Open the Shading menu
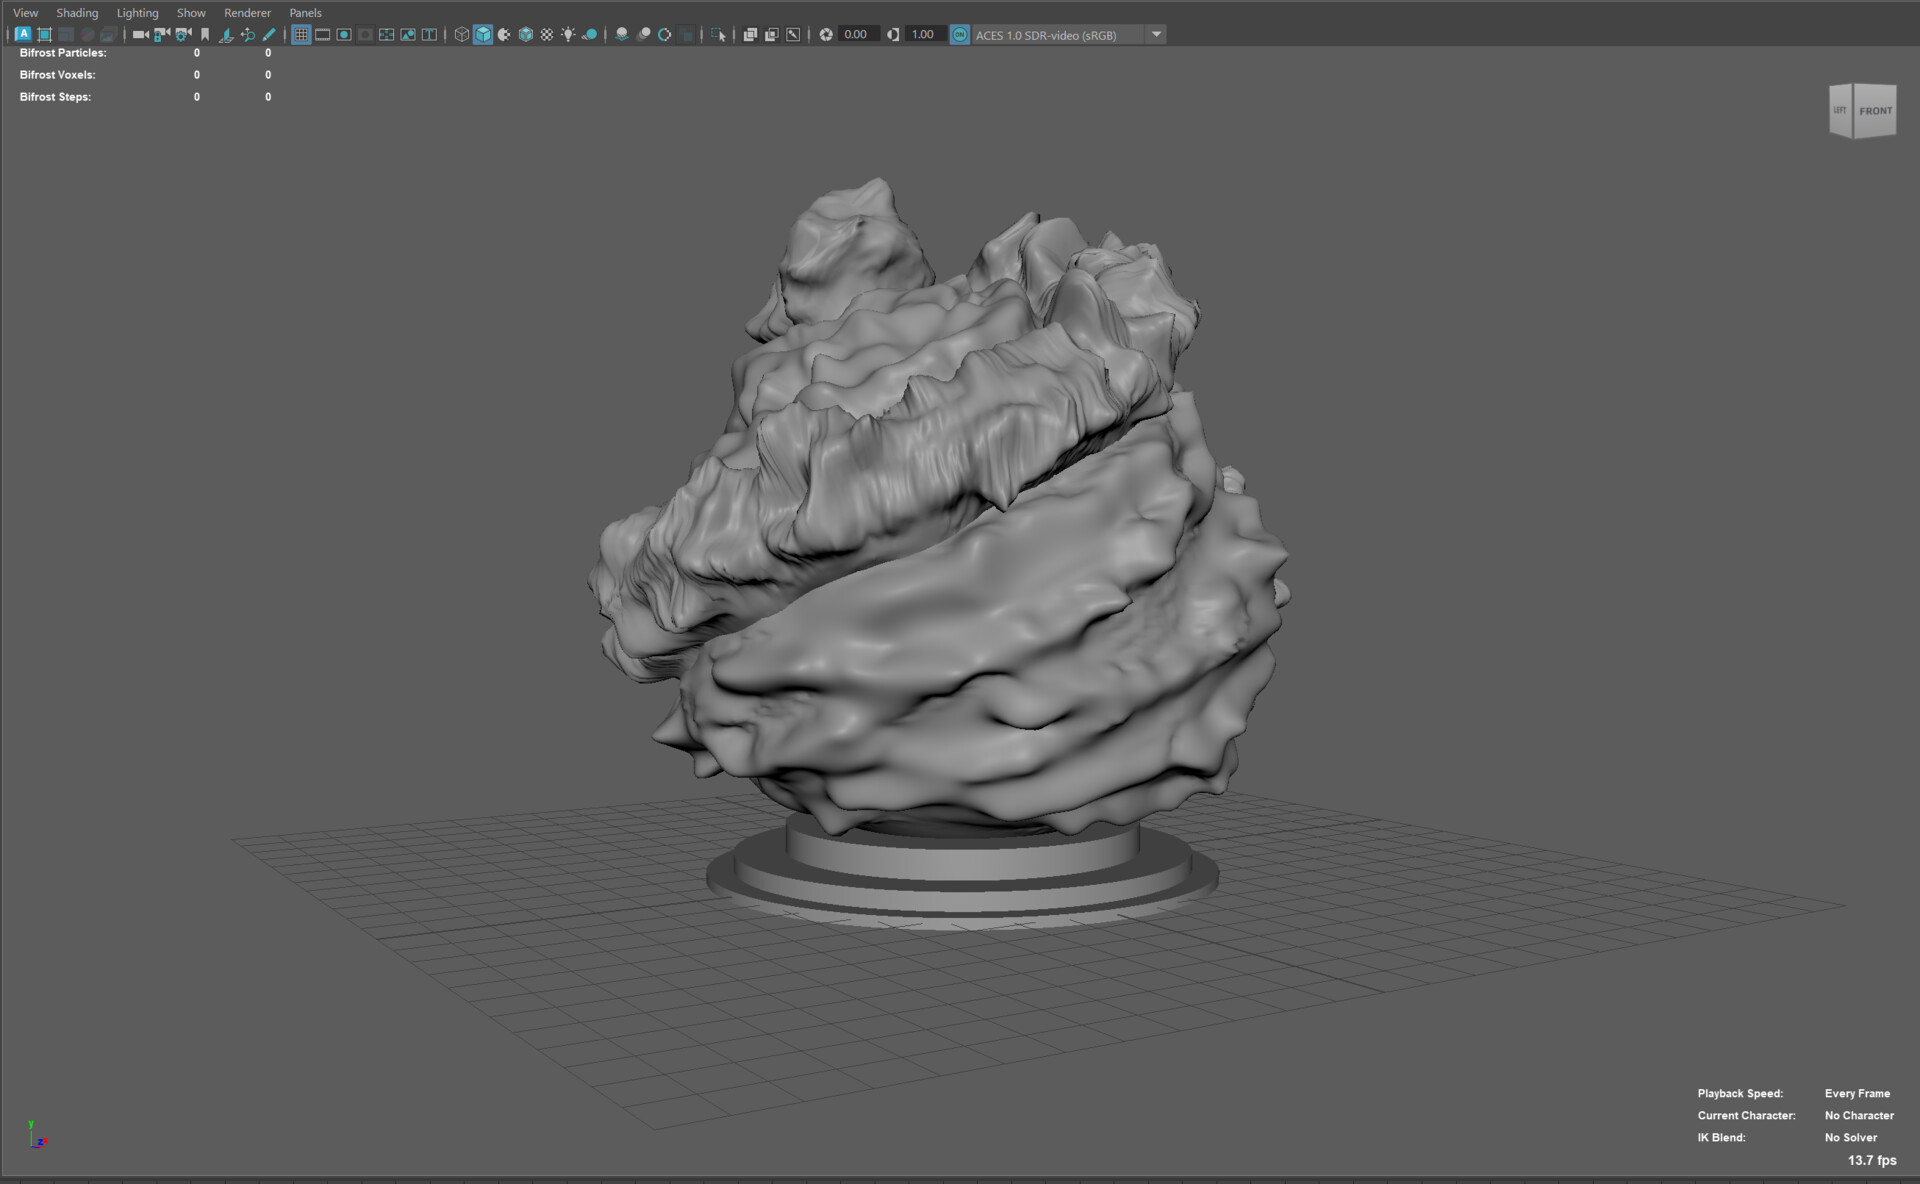The image size is (1920, 1184). (x=77, y=12)
